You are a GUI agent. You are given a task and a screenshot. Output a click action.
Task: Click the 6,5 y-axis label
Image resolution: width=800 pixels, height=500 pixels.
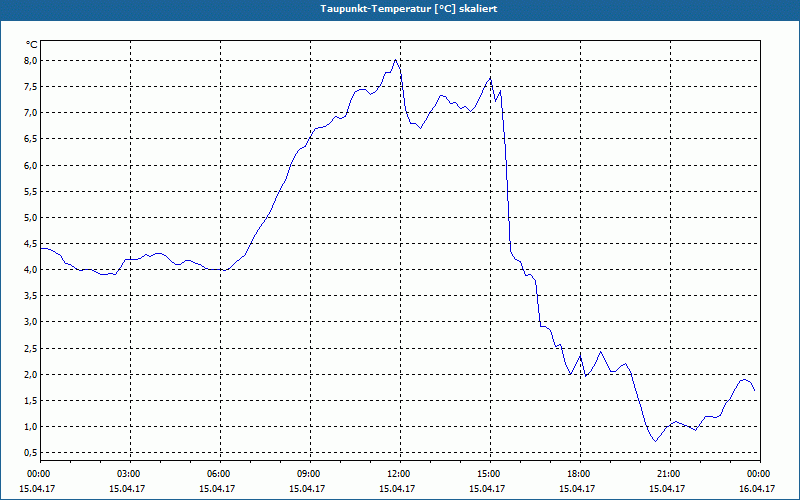31,139
